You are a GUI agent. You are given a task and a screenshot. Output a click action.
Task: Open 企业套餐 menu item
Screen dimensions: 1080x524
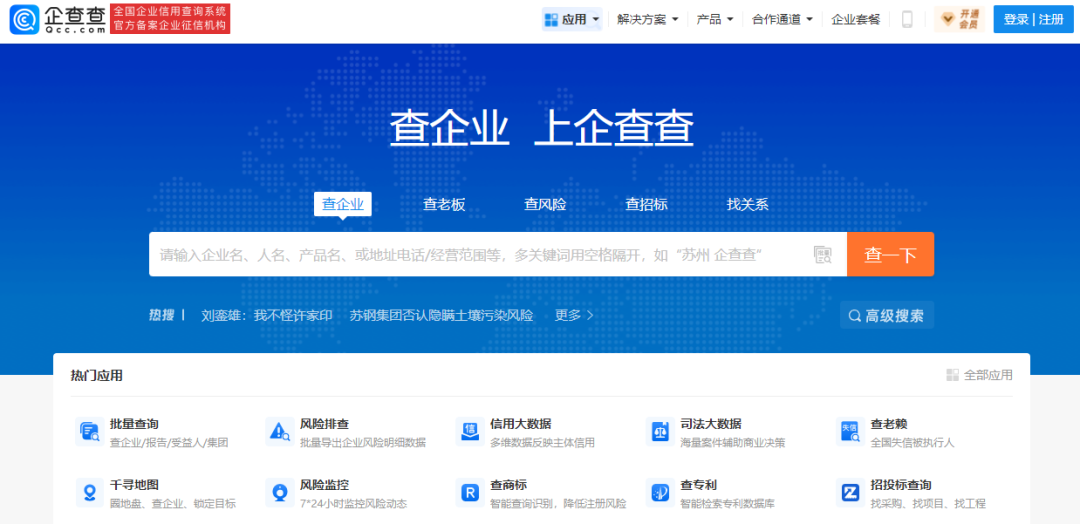point(855,19)
